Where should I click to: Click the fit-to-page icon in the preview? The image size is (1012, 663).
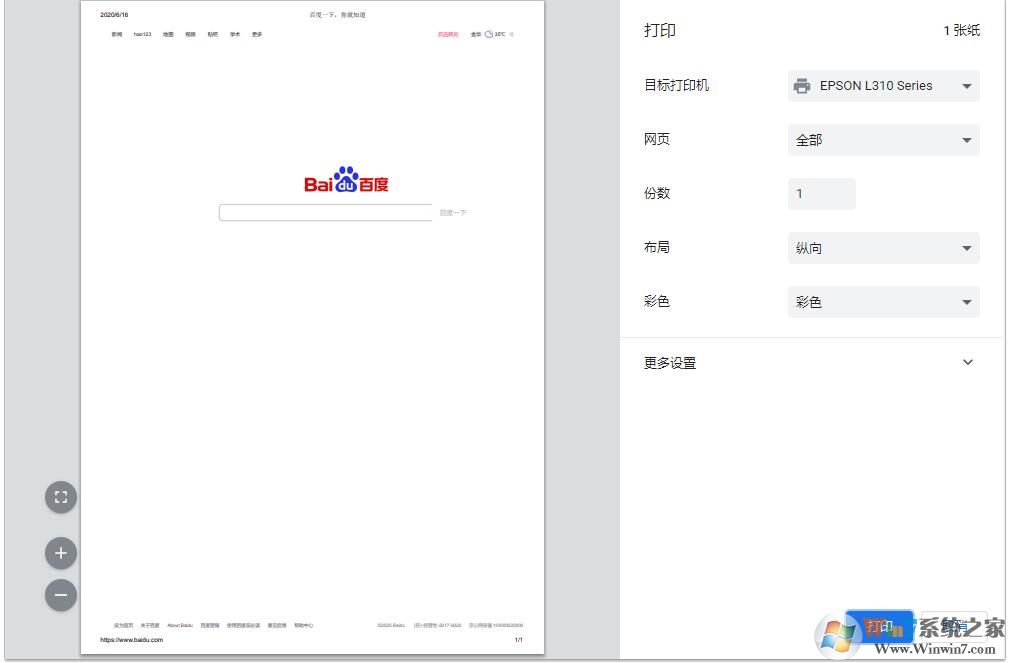point(61,497)
